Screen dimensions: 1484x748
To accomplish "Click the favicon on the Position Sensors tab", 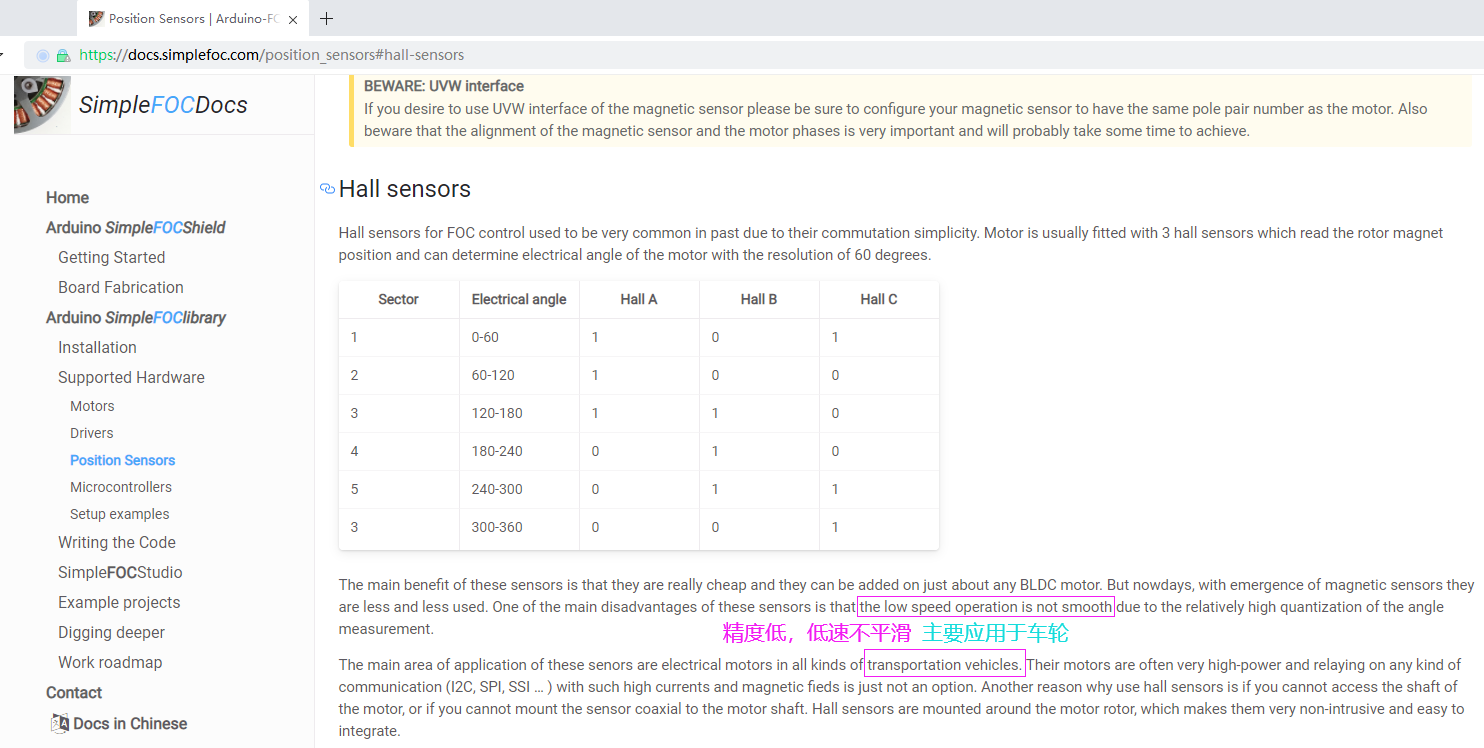I will [95, 18].
